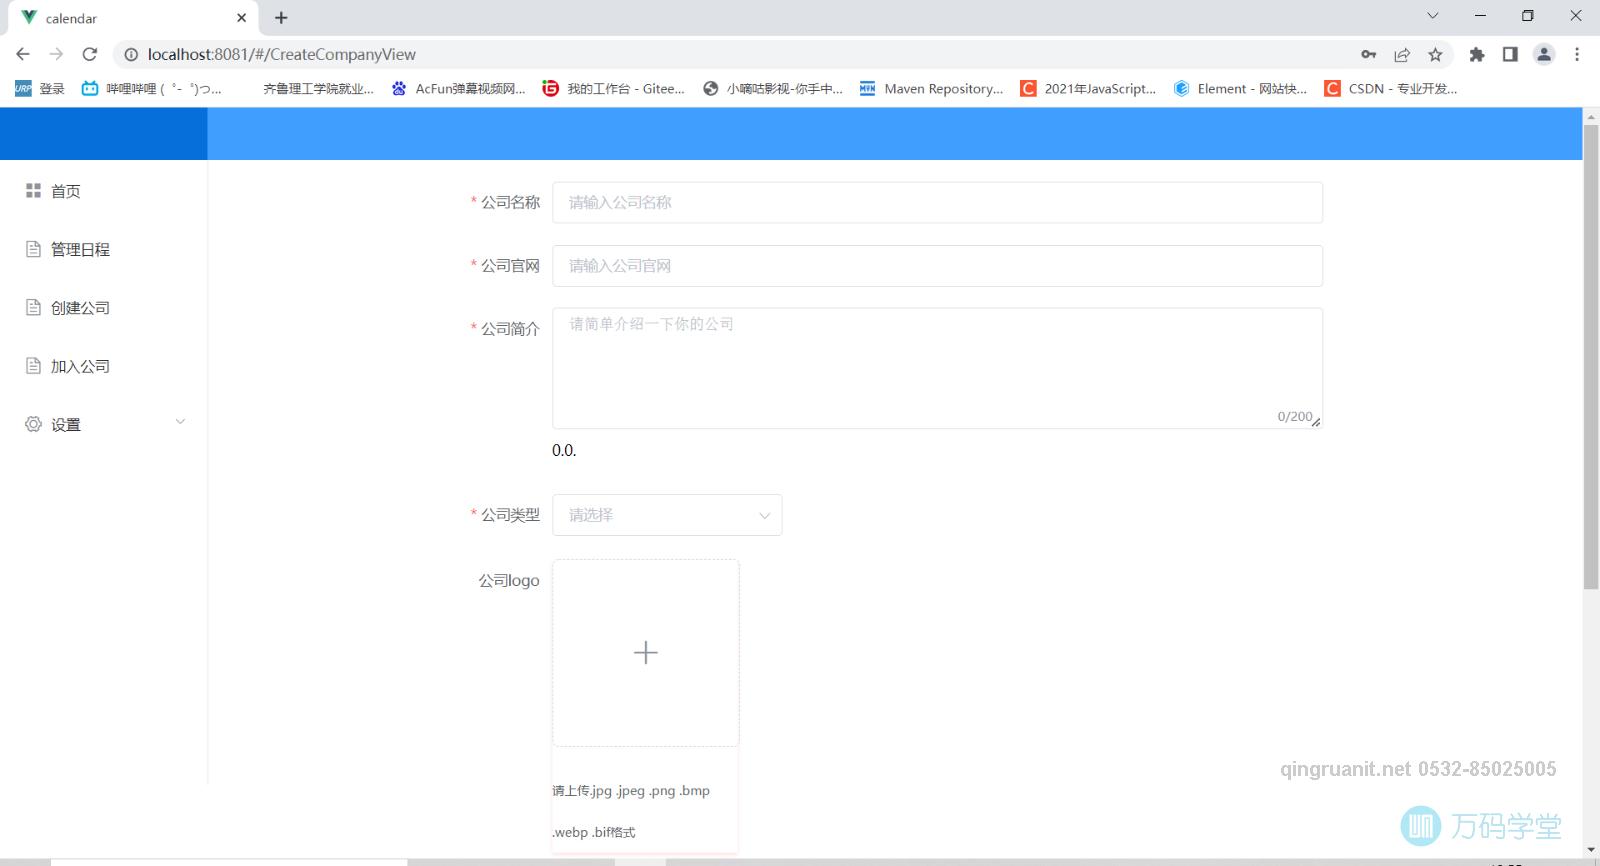Select the 创建公司 menu item
Image resolution: width=1600 pixels, height=866 pixels.
[x=104, y=307]
